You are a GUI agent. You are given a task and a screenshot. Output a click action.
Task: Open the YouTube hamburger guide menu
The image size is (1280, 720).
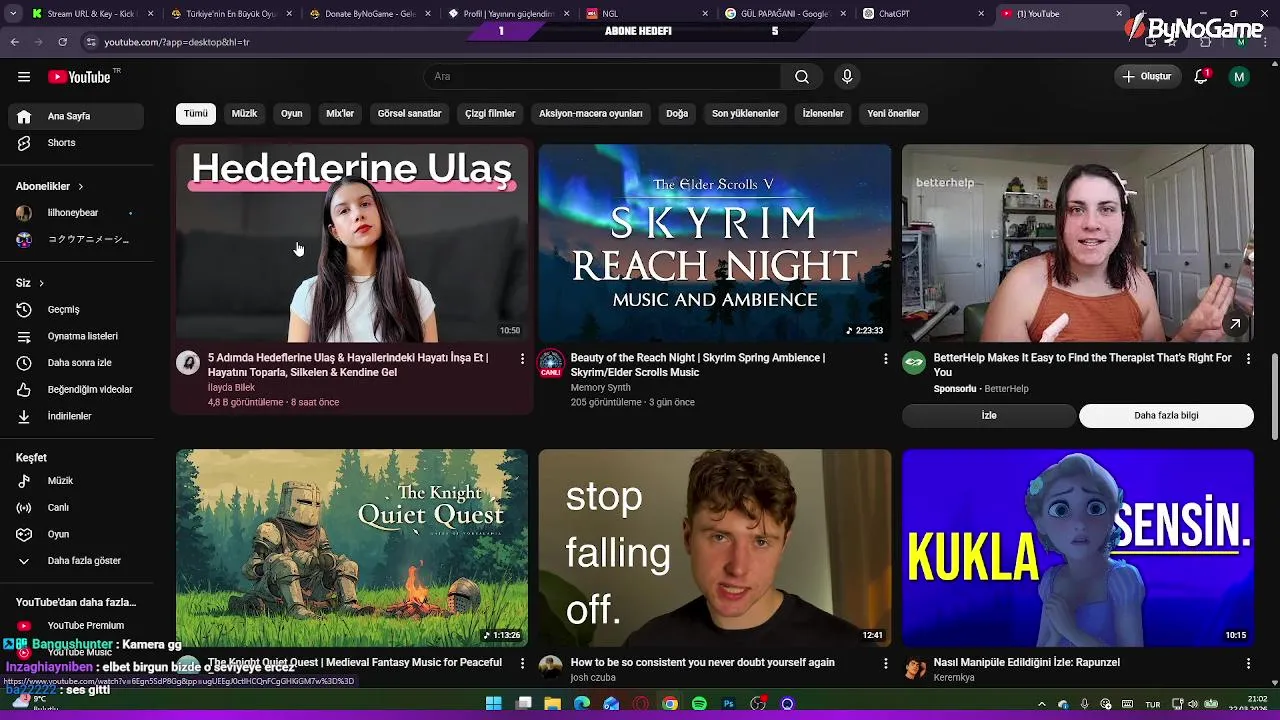click(x=24, y=77)
